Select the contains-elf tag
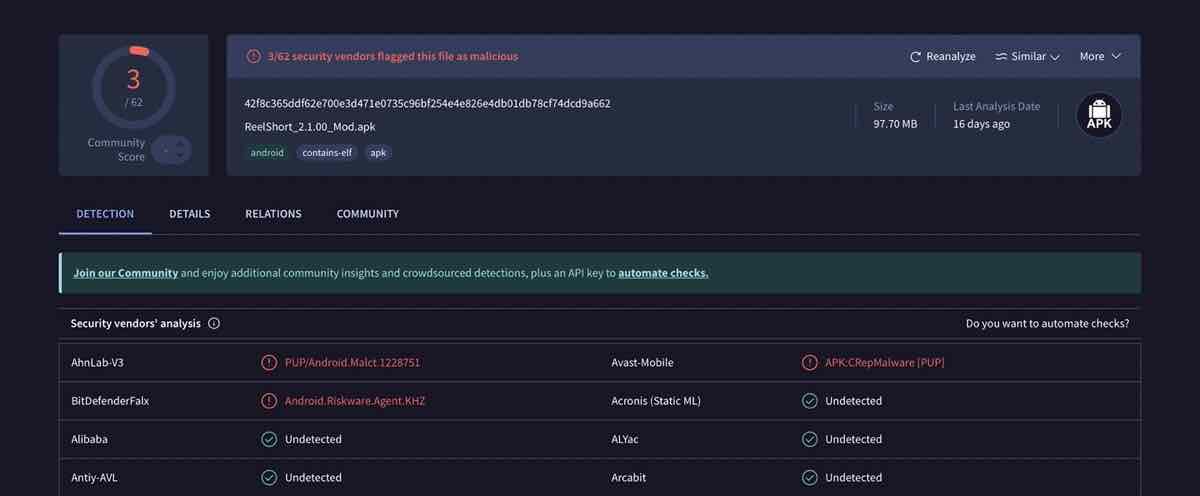The width and height of the screenshot is (1200, 496). [x=326, y=153]
